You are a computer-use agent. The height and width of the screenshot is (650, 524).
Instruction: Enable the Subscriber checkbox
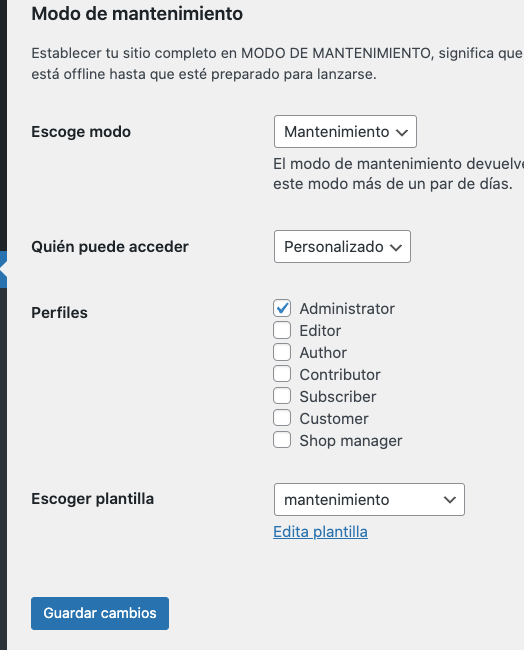(282, 396)
